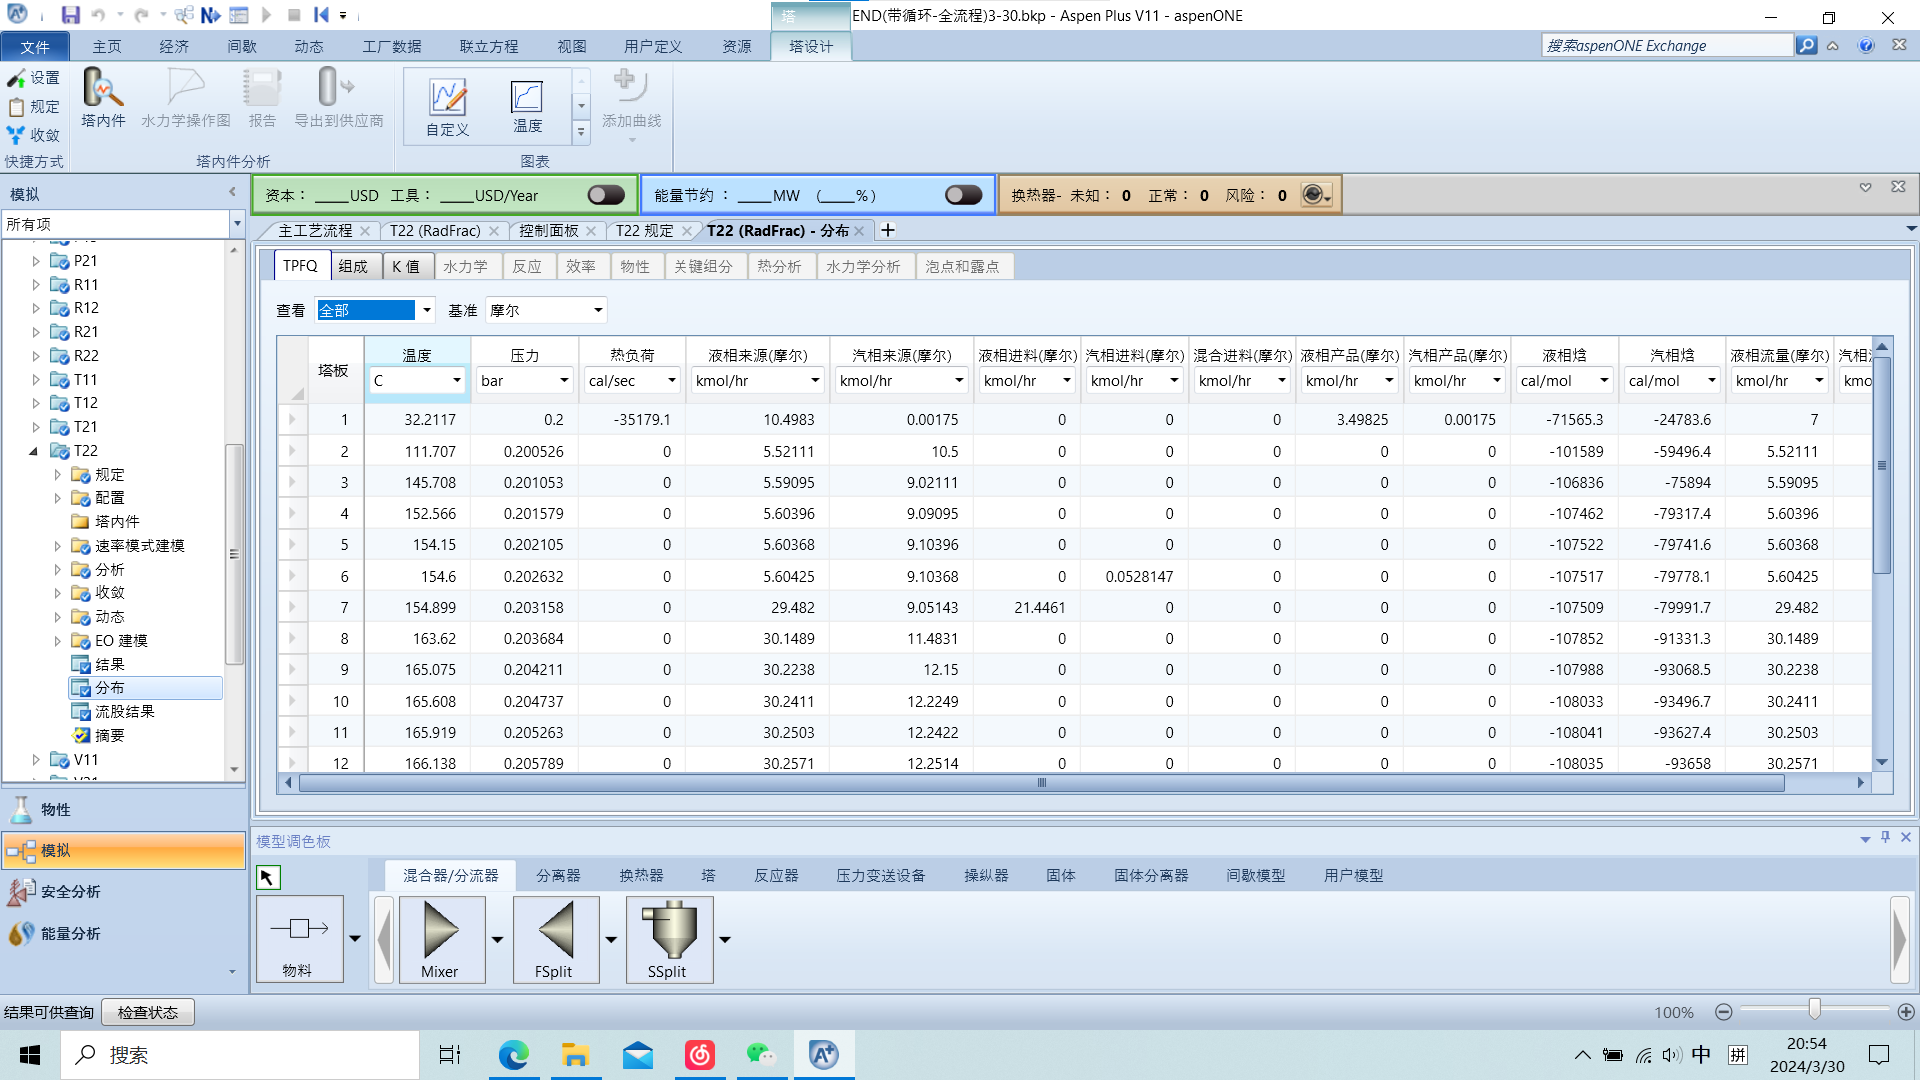The width and height of the screenshot is (1920, 1080).
Task: Click the SSplit block icon
Action: [x=669, y=939]
